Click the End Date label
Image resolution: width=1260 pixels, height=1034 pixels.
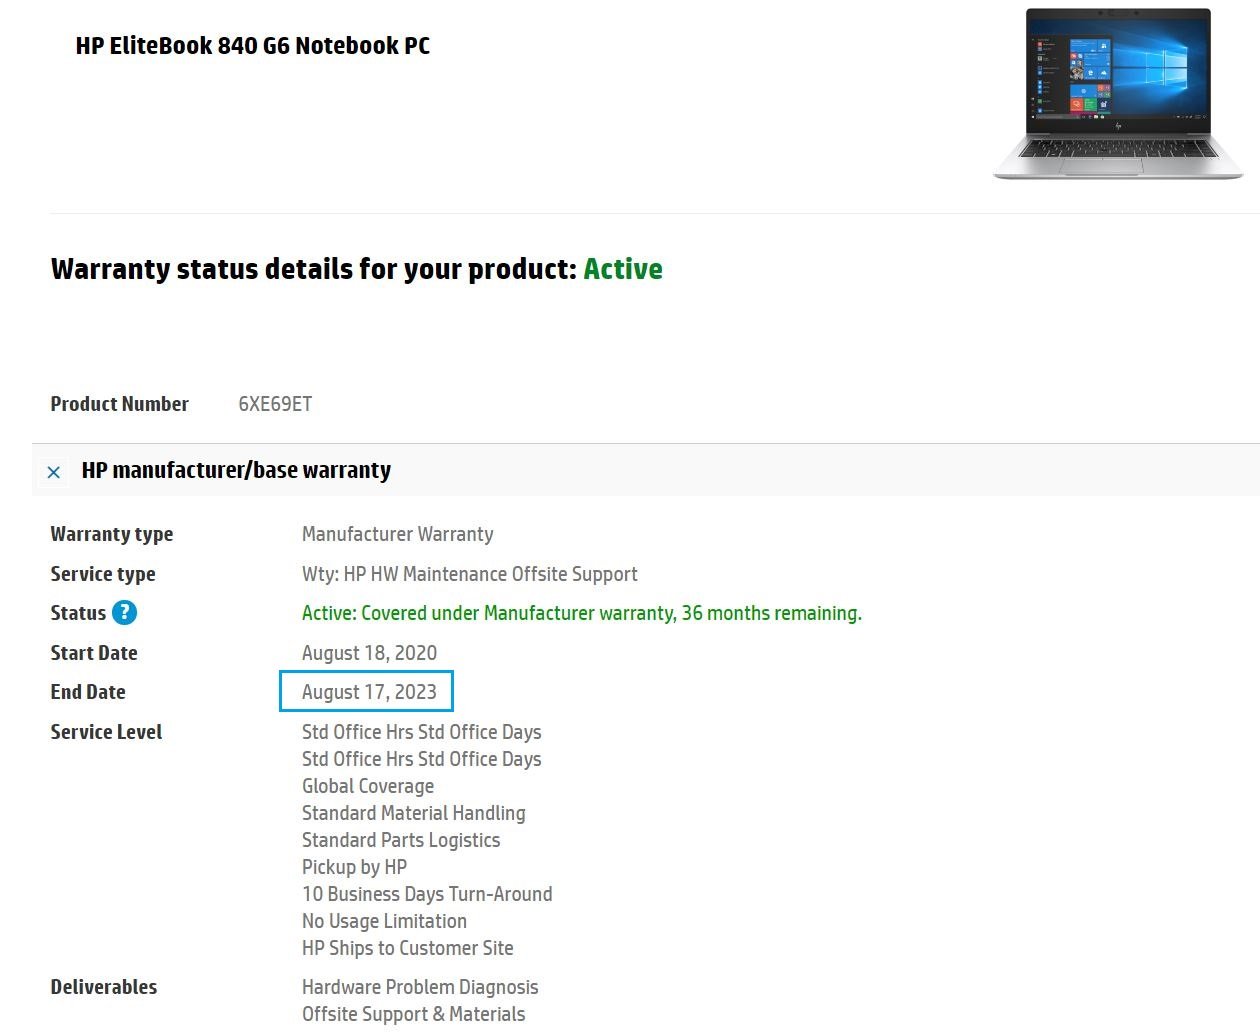(x=88, y=692)
